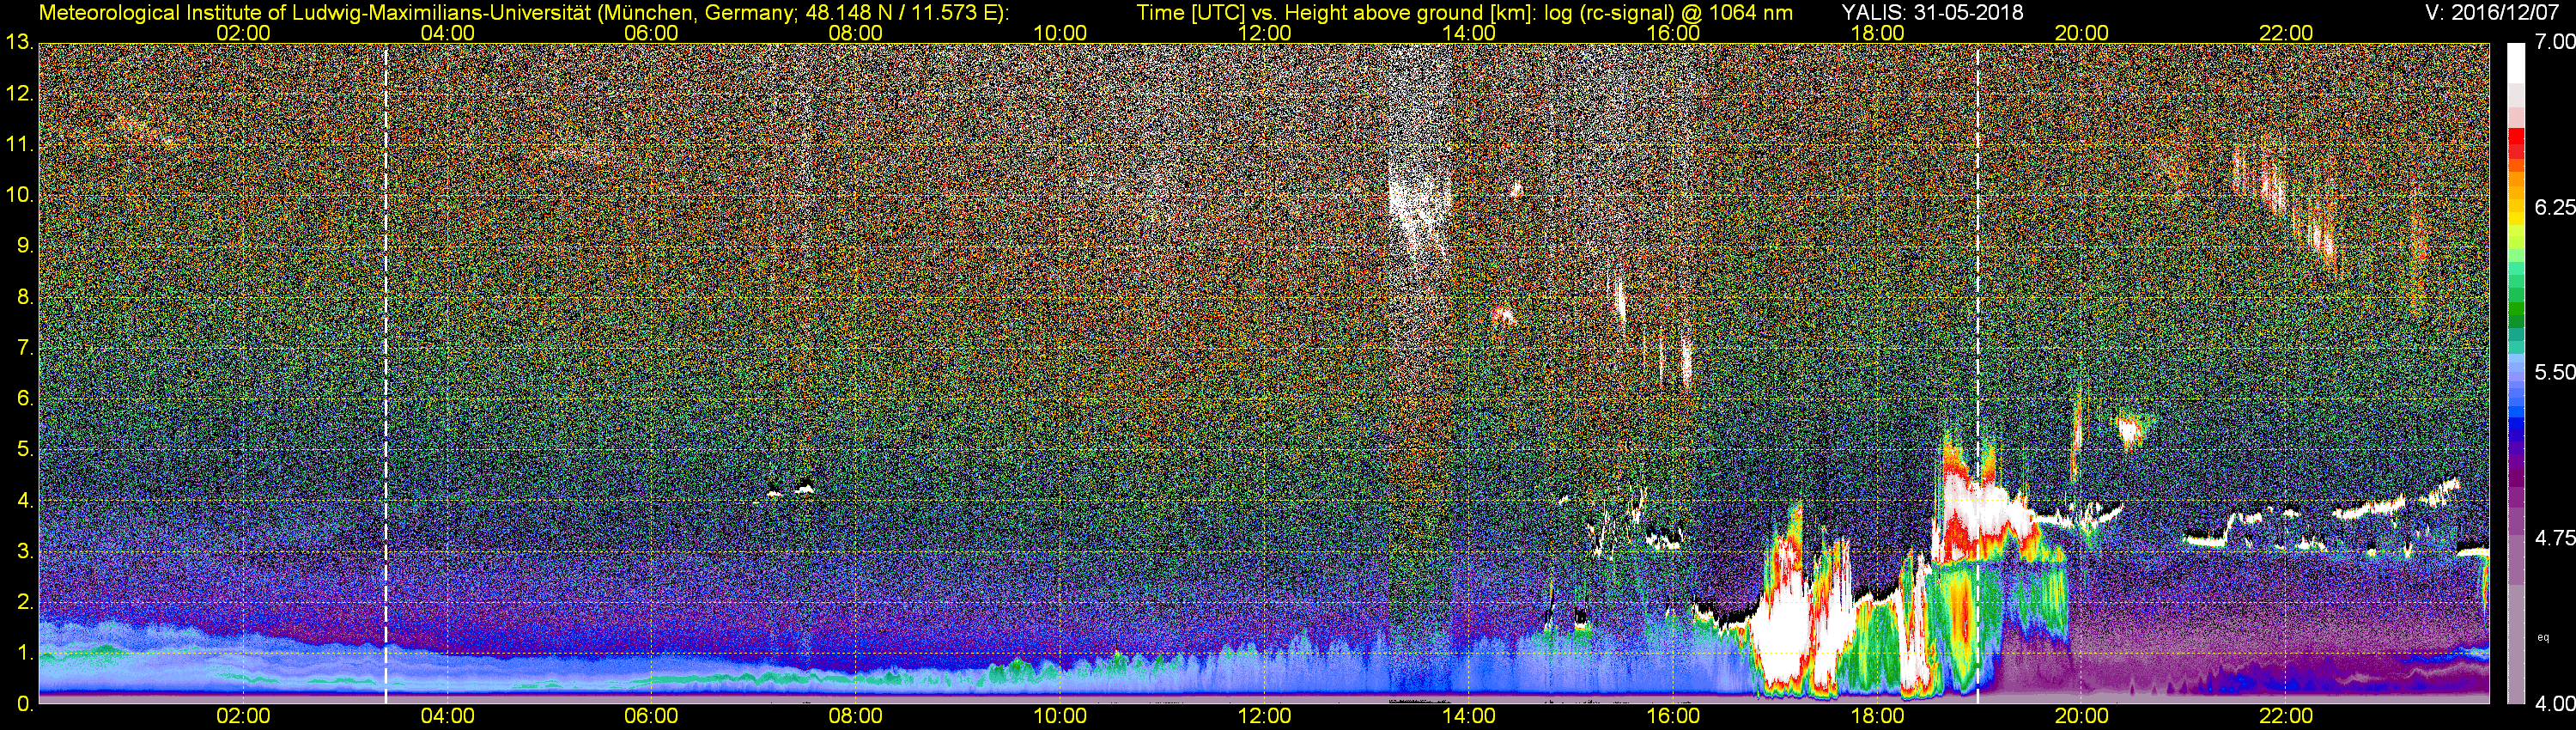The width and height of the screenshot is (2576, 730).
Task: Click the white dashed marker line near 19:00
Action: [x=1978, y=373]
